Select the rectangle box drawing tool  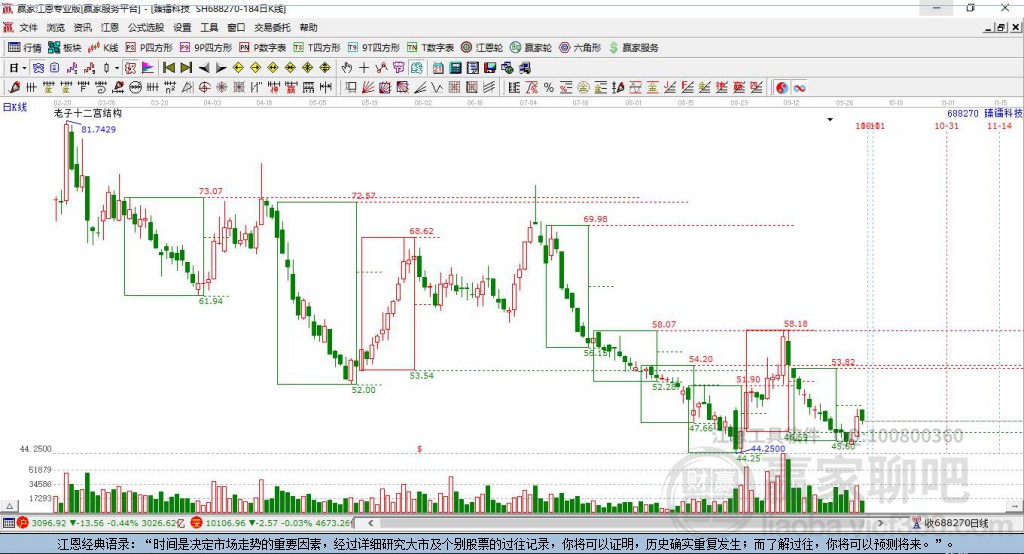351,88
